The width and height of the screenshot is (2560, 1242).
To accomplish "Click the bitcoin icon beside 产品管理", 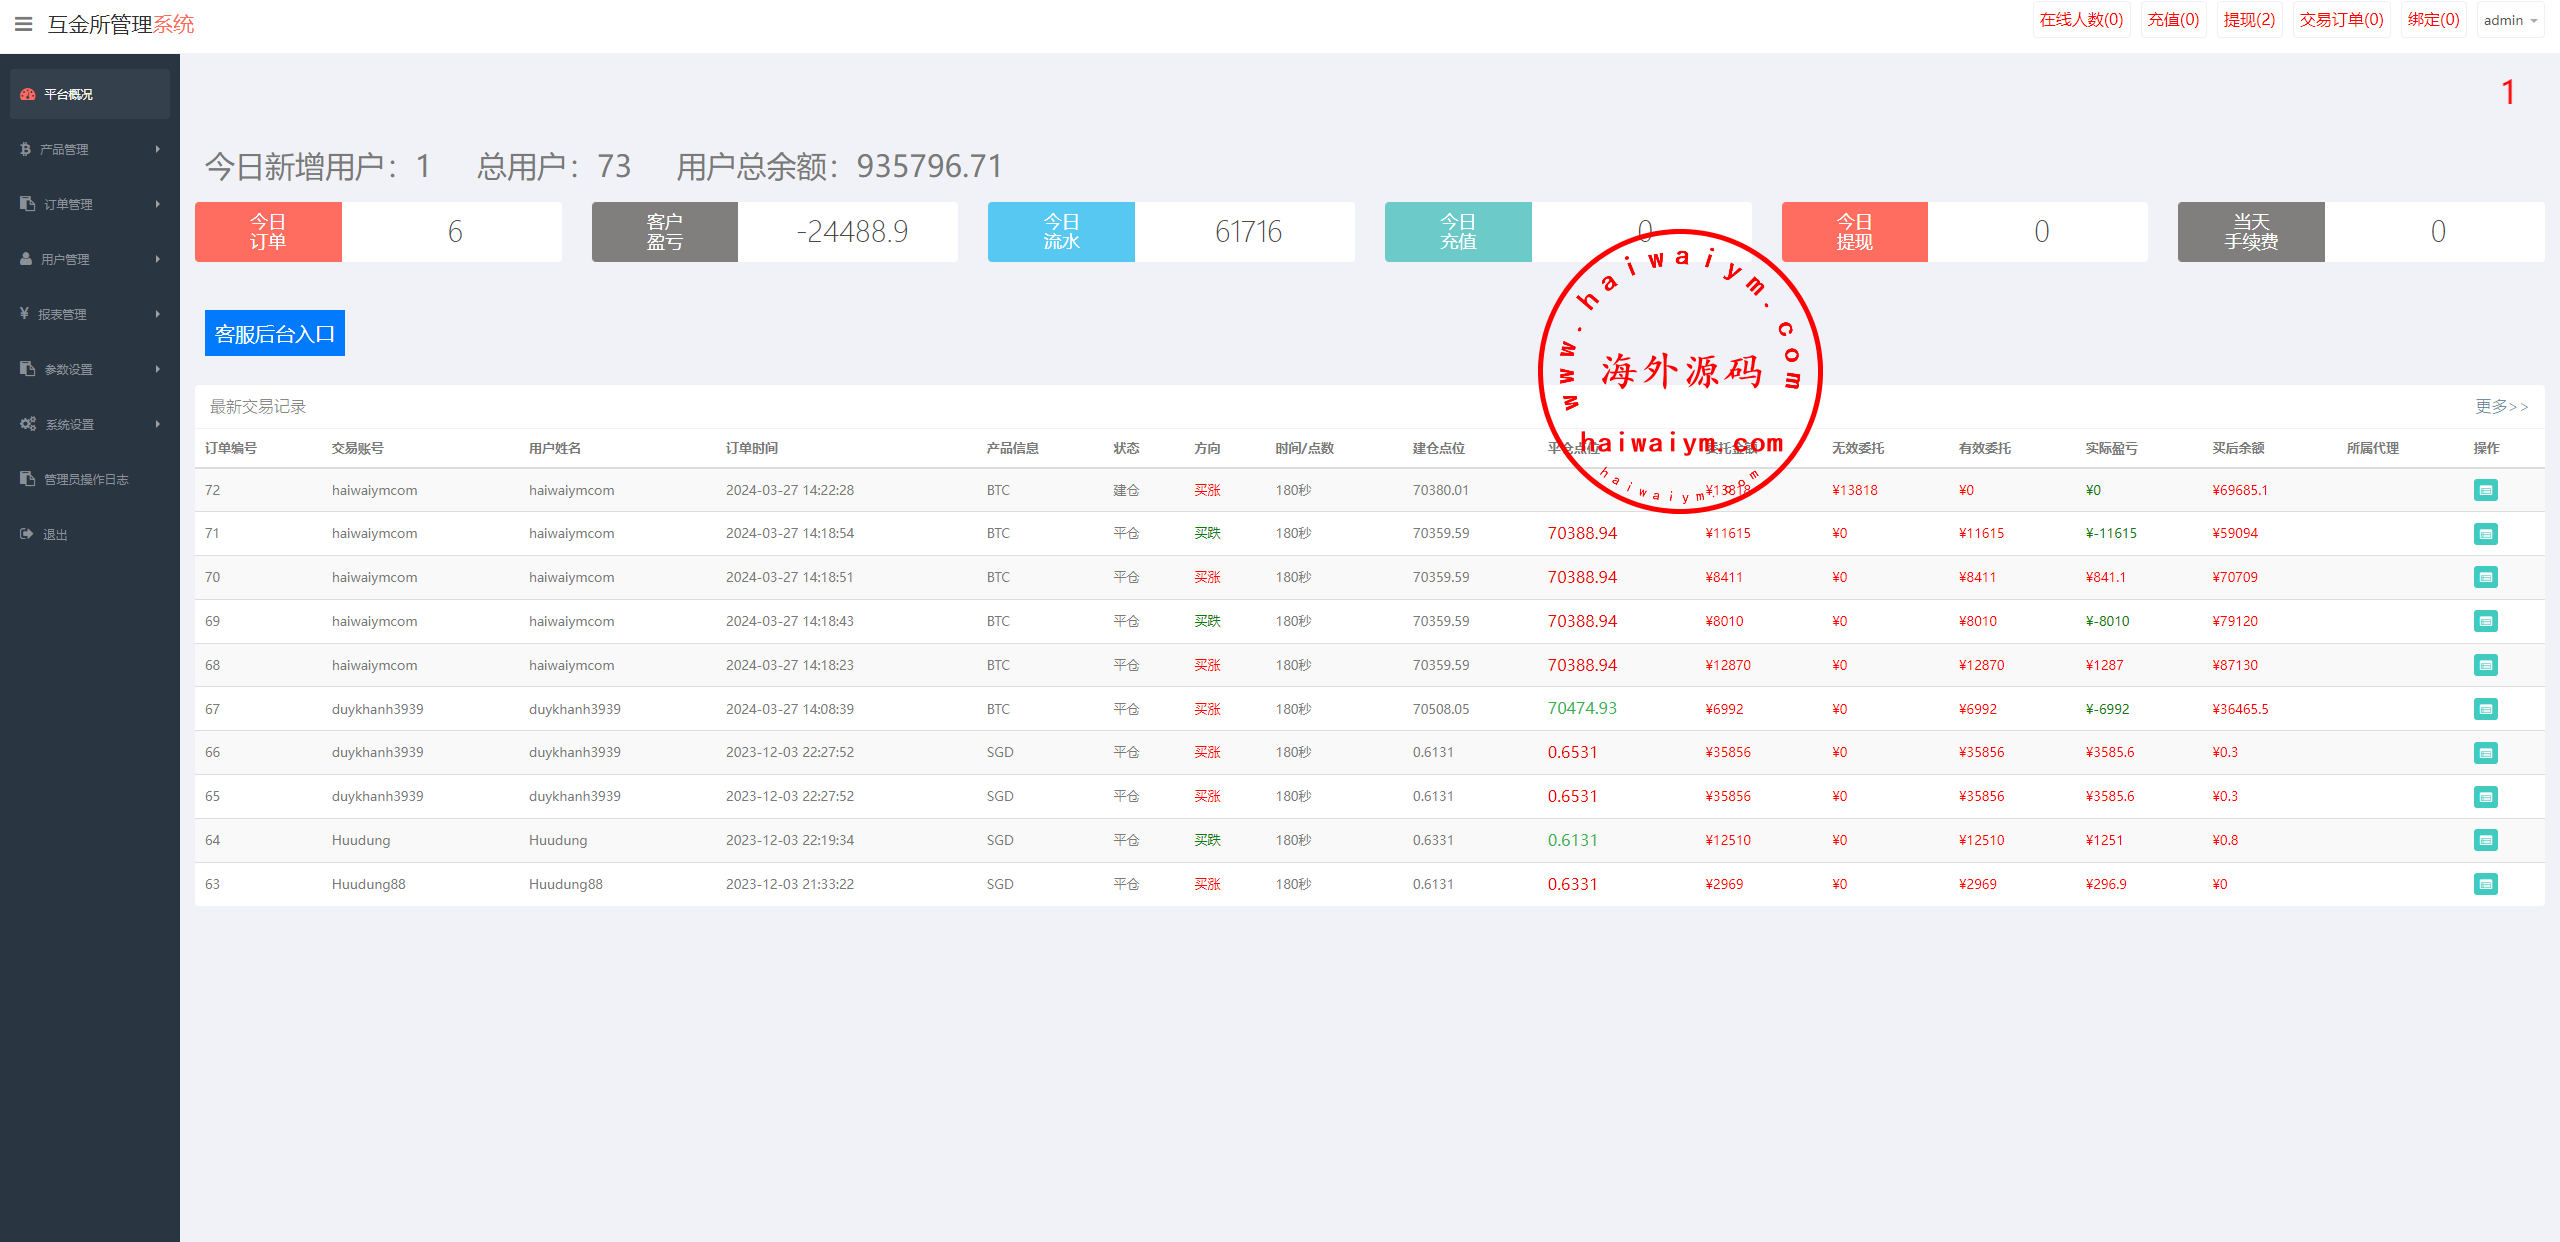I will 25,149.
